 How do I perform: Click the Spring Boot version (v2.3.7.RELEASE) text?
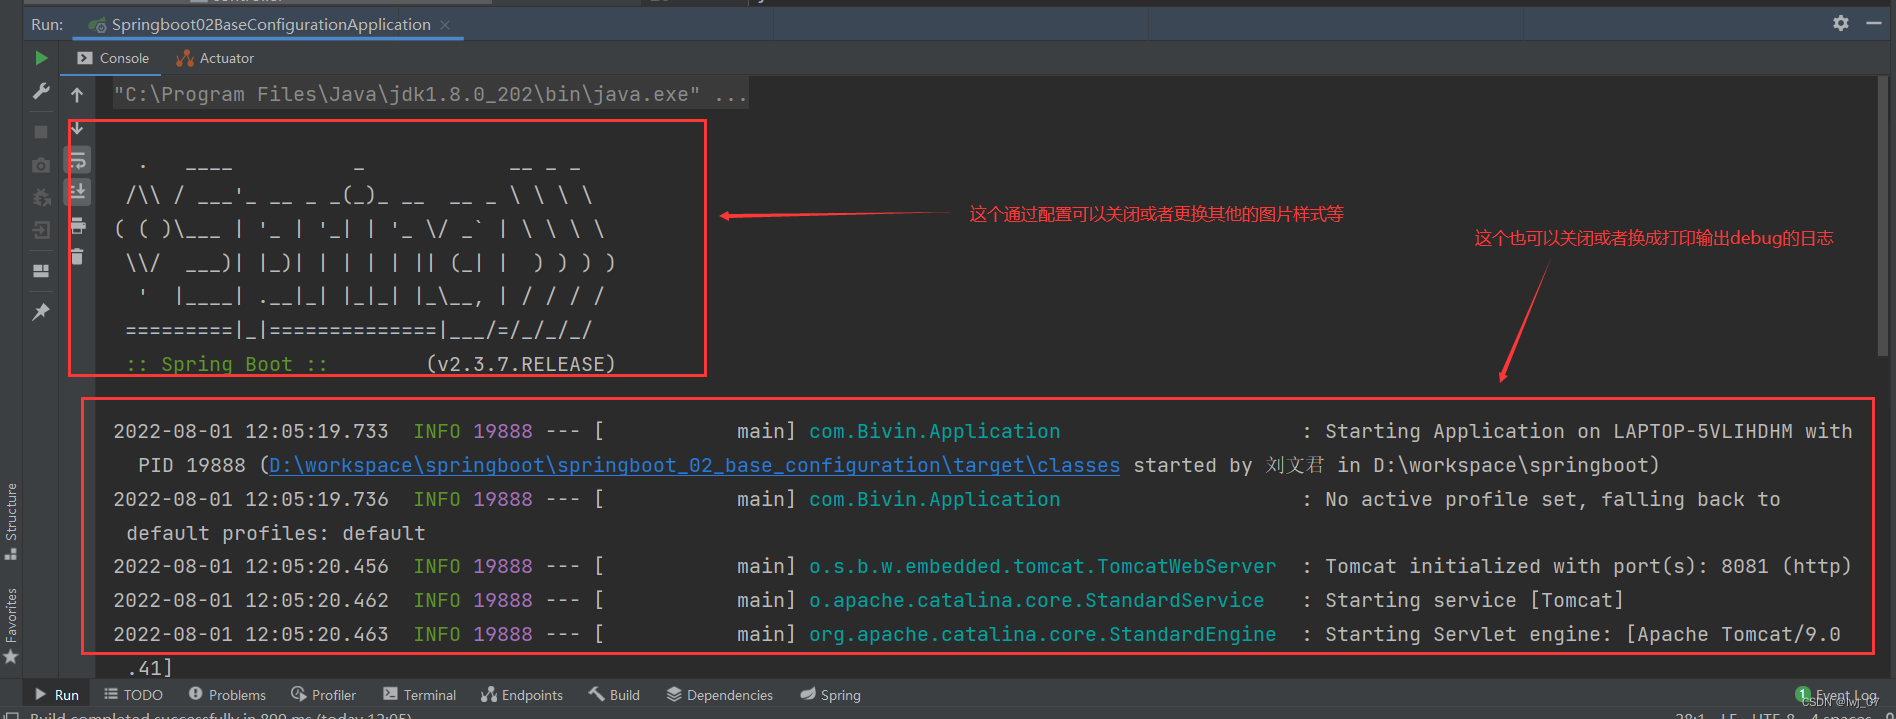pyautogui.click(x=521, y=364)
